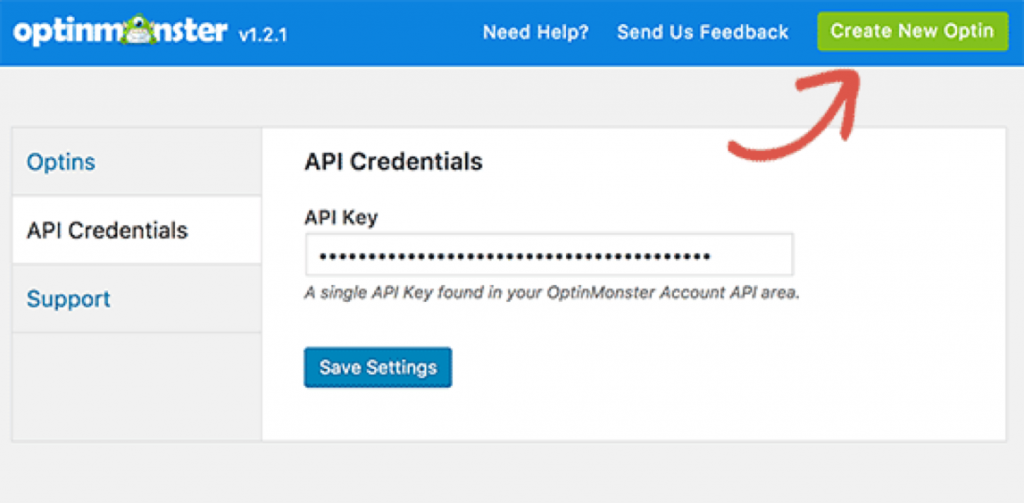Click the API Credentials panel heading
This screenshot has width=1024, height=503.
[x=393, y=161]
